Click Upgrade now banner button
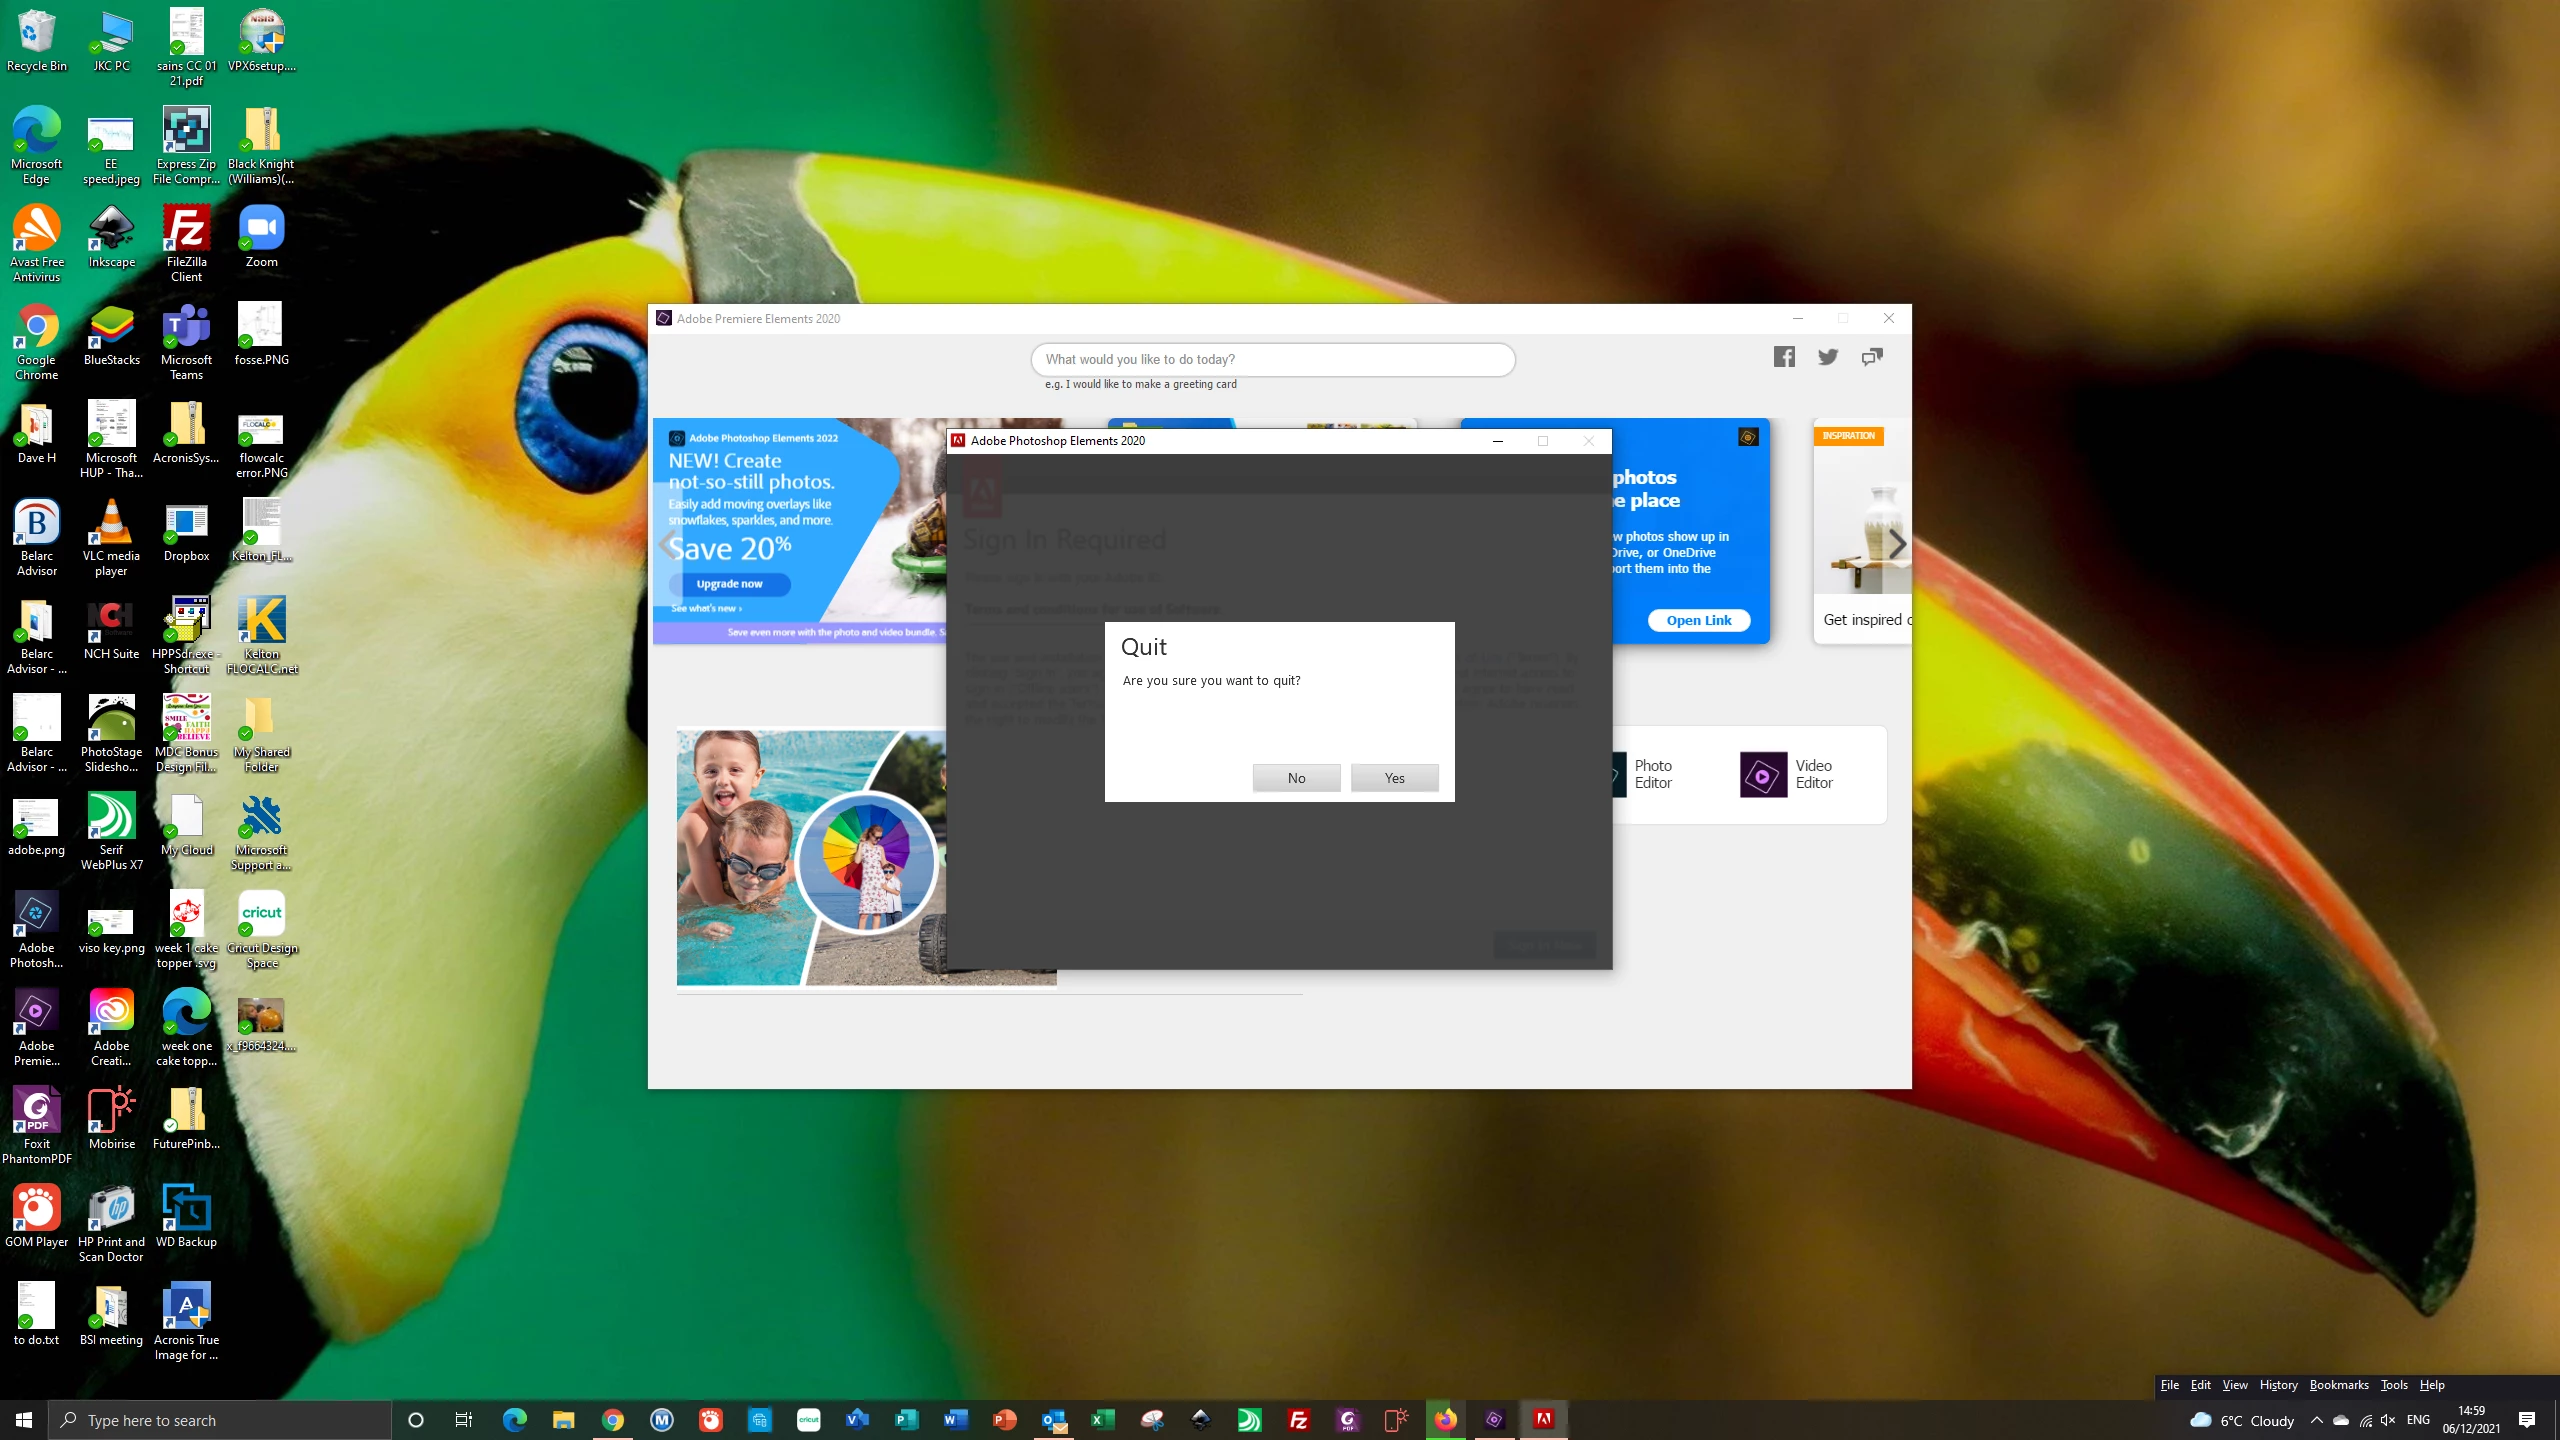This screenshot has width=2560, height=1440. click(x=729, y=584)
